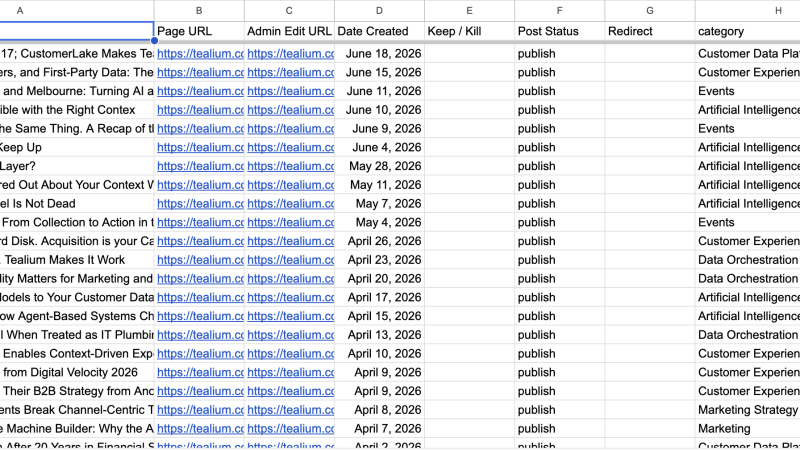The width and height of the screenshot is (800, 450).
Task: Click the category header cell
Action: point(747,31)
